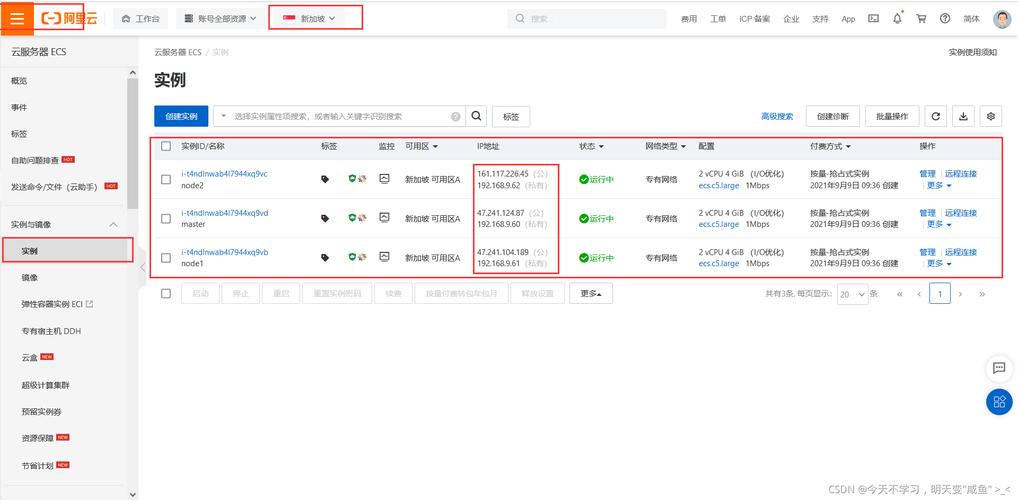The width and height of the screenshot is (1018, 500).
Task: Check the box for master instance
Action: point(166,218)
